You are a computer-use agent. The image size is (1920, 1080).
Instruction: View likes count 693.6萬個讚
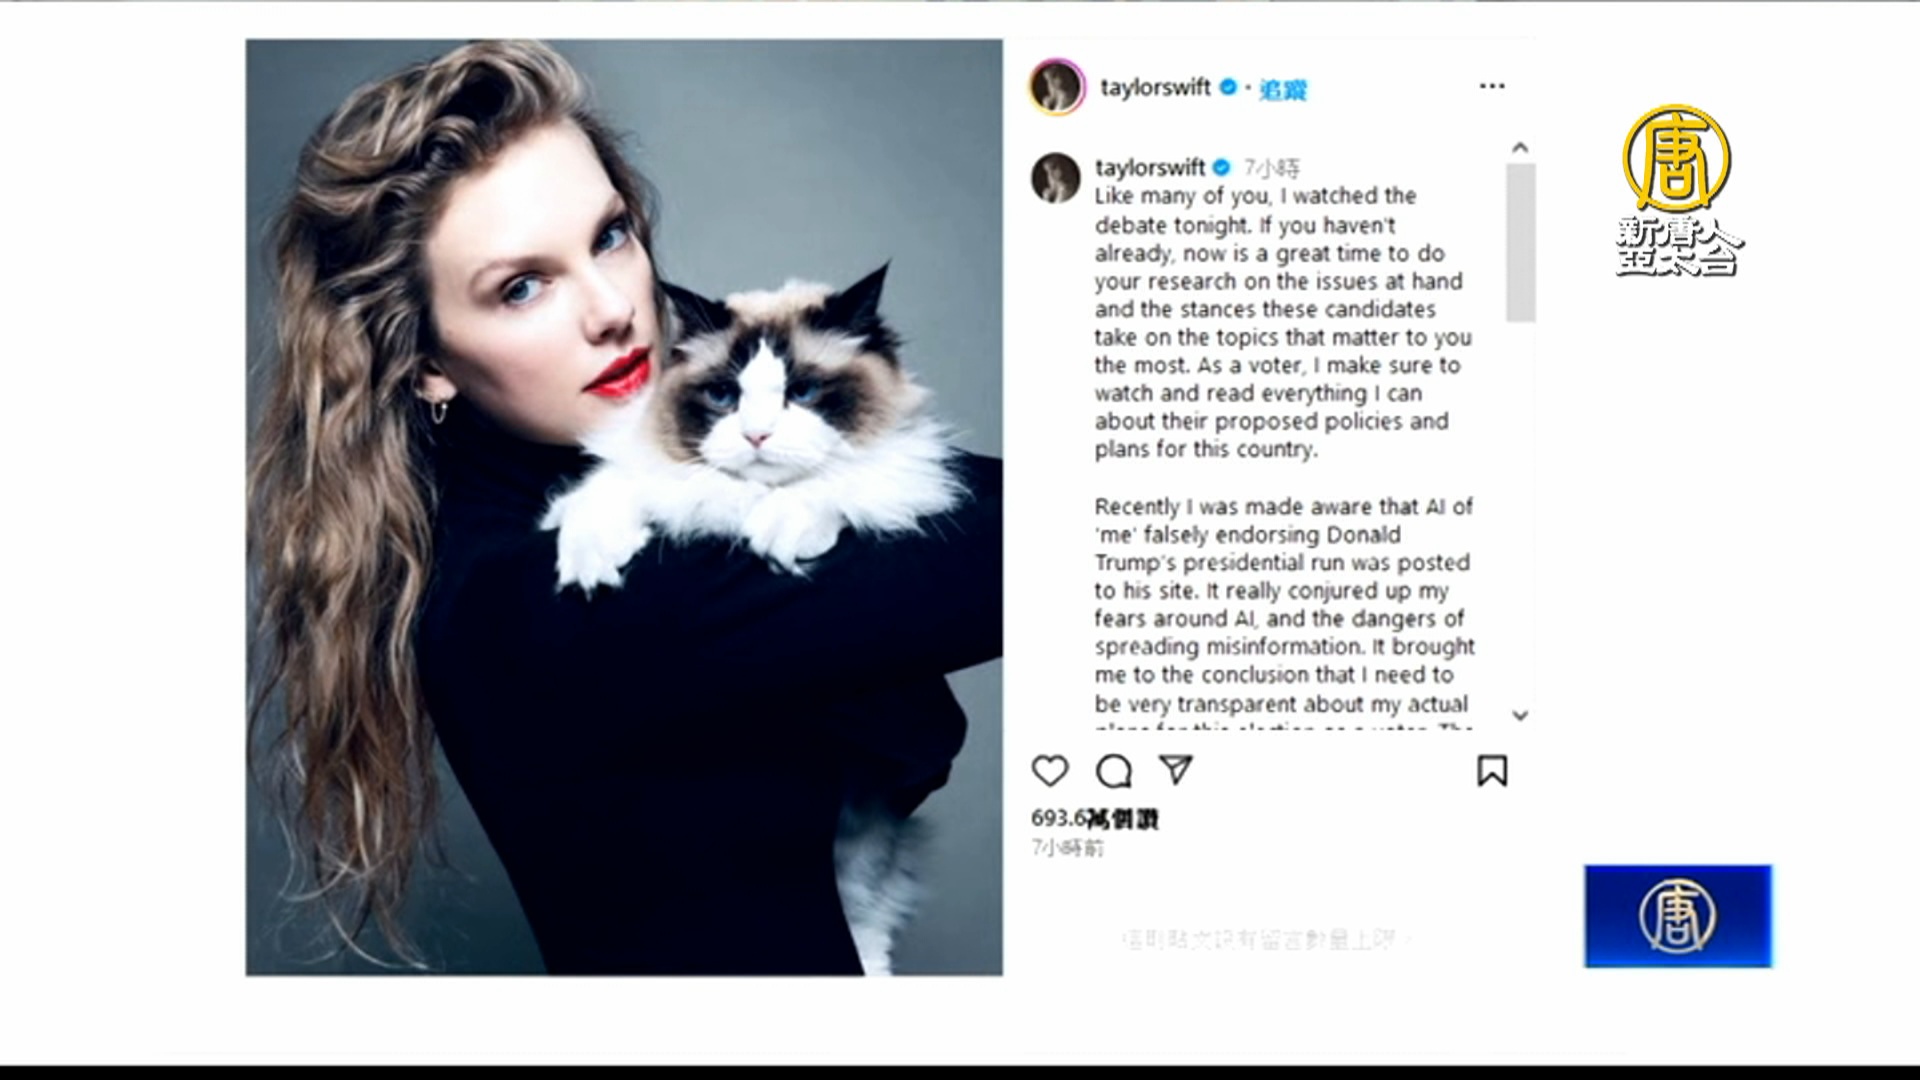coord(1095,818)
